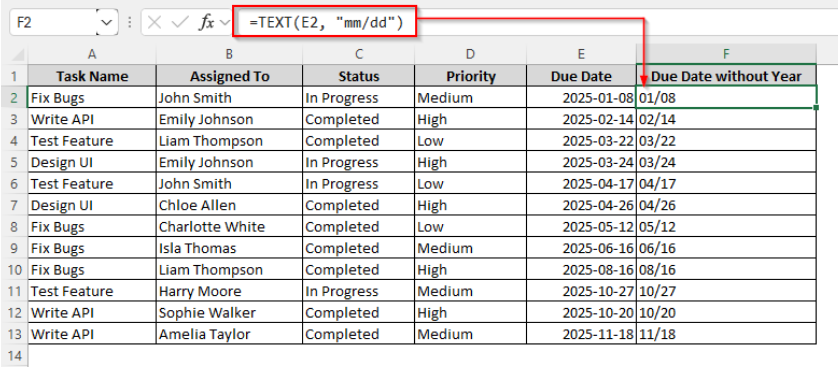
Task: Click the Cancel X icon in formula bar
Action: pyautogui.click(x=154, y=22)
